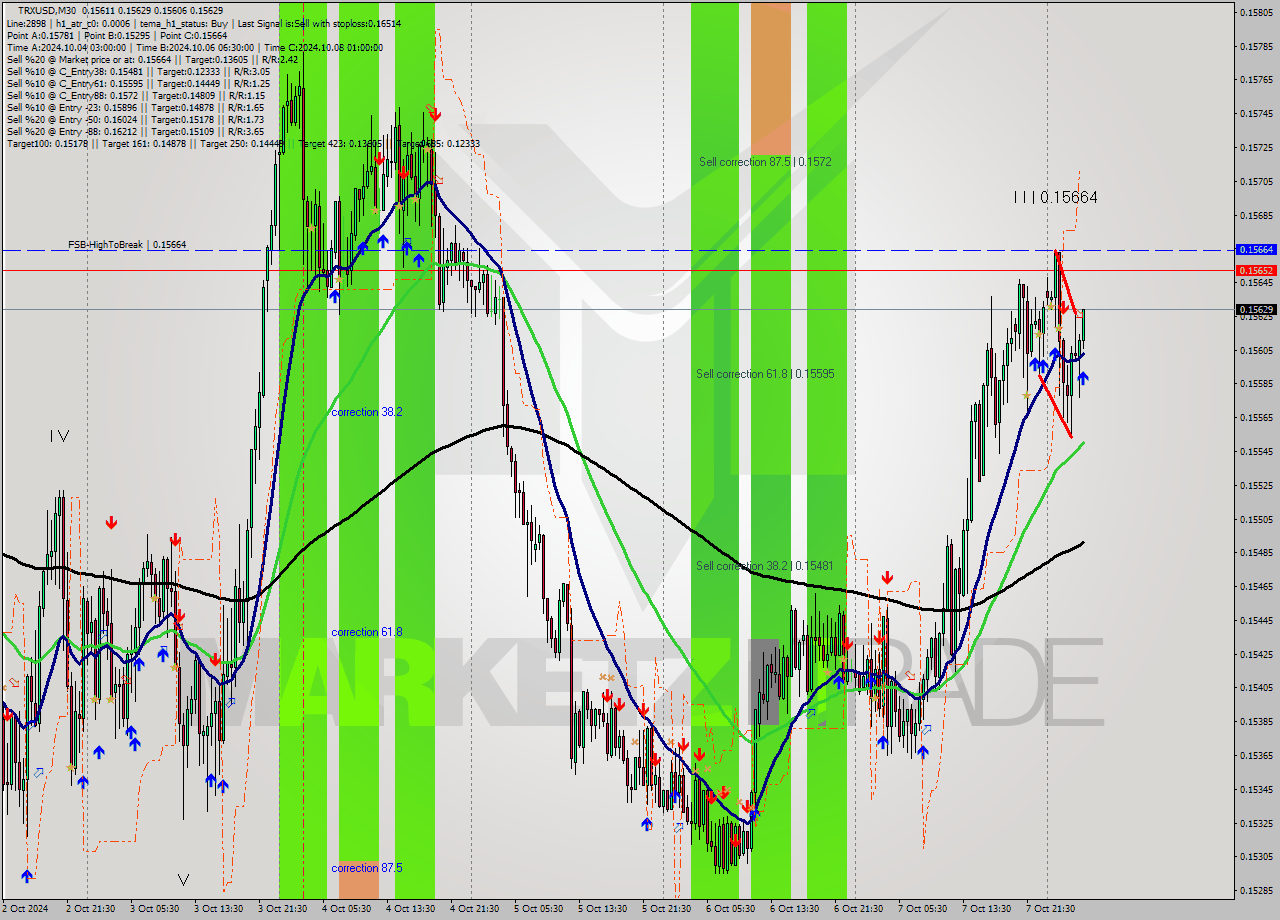
Task: Select the '6 Oct 21:30' time label
Action: click(858, 908)
